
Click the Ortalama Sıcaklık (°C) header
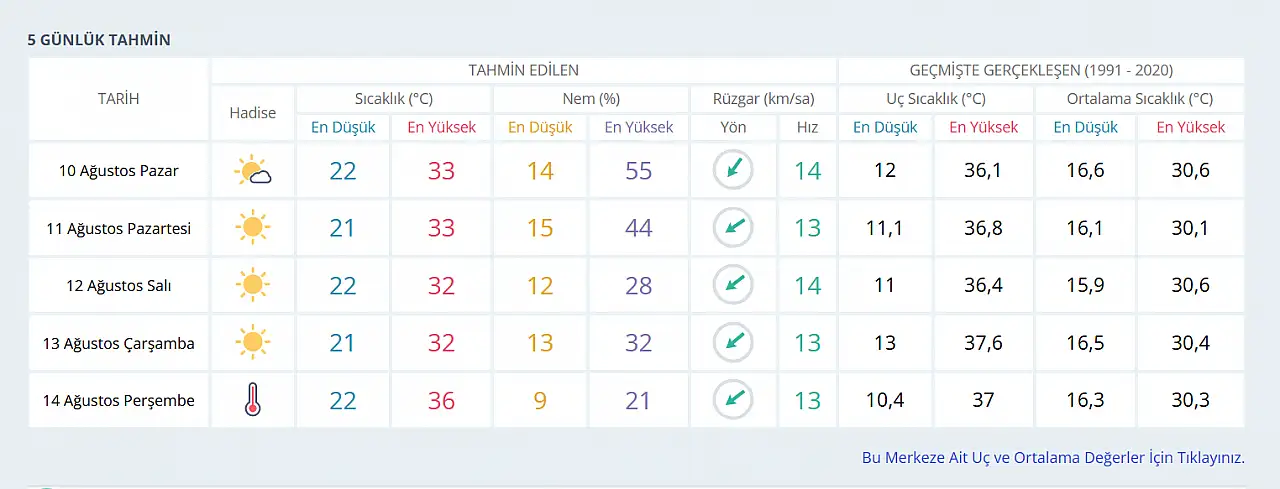coord(1140,99)
